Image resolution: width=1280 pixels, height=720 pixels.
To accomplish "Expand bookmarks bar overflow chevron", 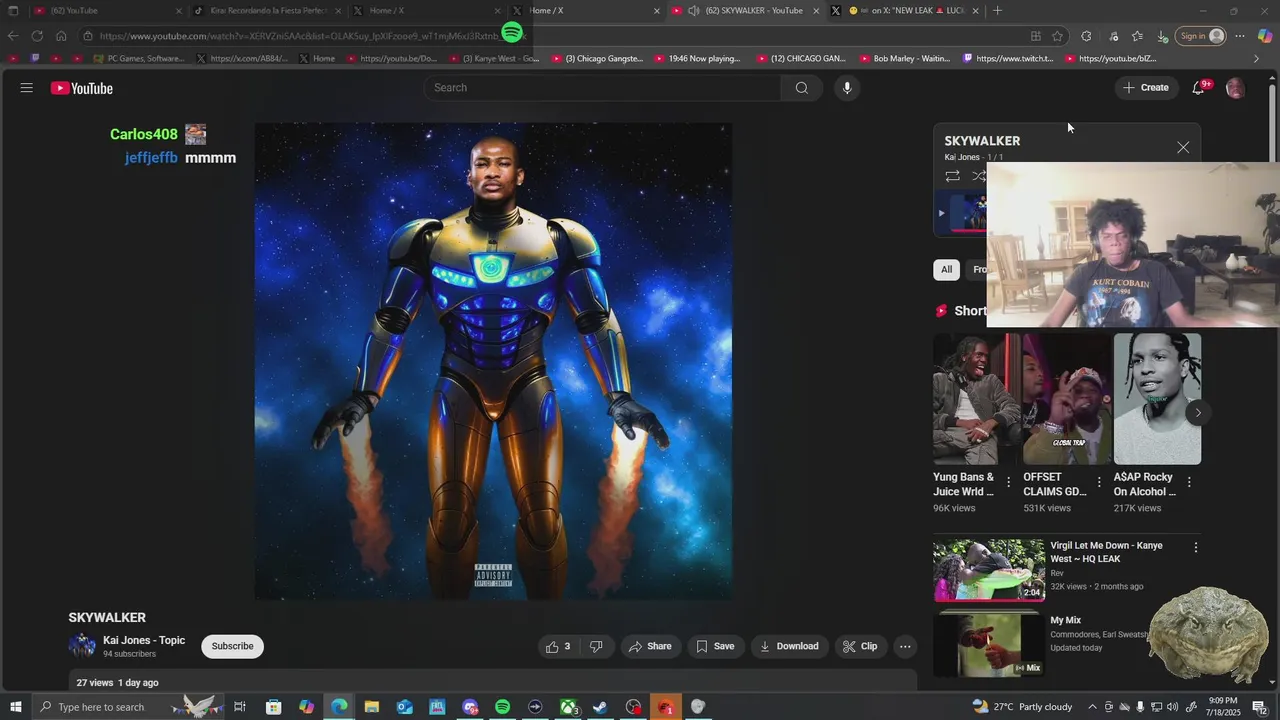I will (1257, 58).
